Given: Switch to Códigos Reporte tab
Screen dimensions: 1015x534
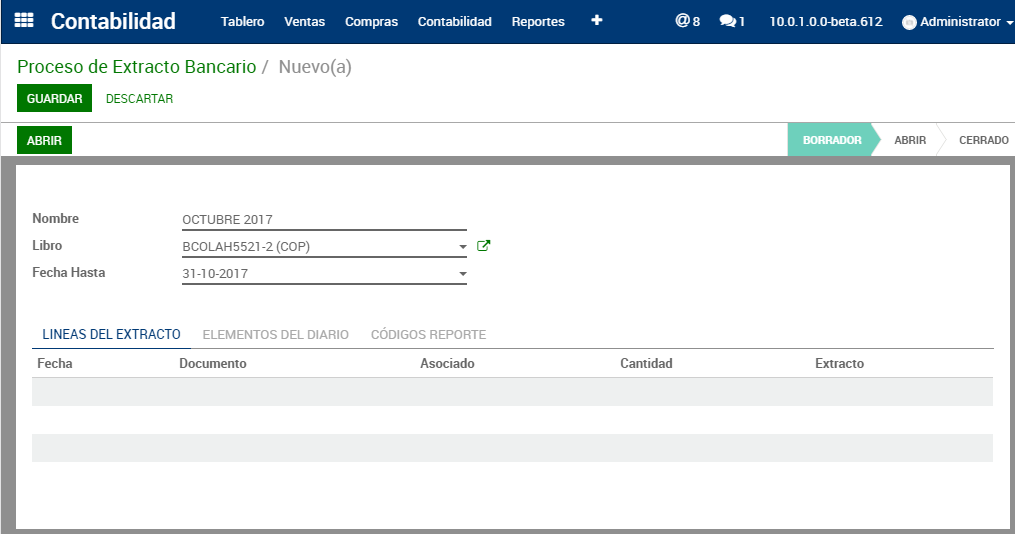Looking at the screenshot, I should tap(428, 335).
